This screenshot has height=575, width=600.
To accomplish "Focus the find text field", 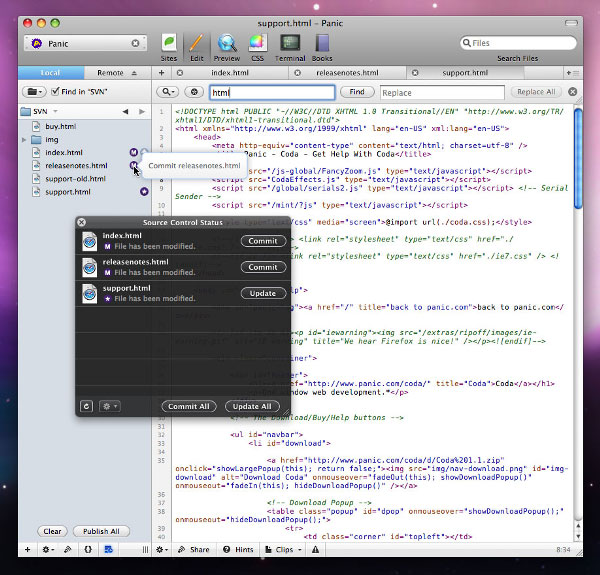I will (272, 92).
